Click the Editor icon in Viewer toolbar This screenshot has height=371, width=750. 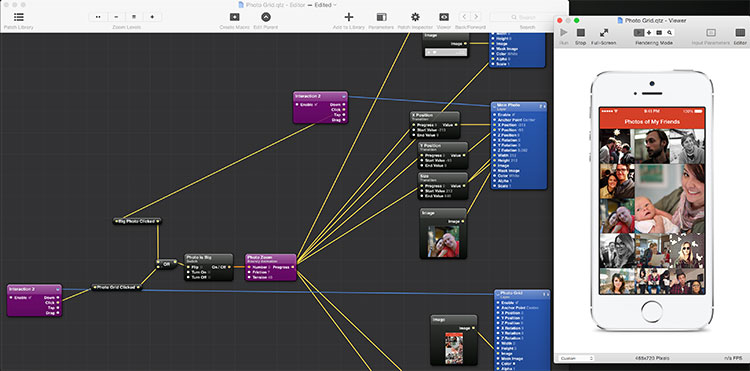click(740, 33)
